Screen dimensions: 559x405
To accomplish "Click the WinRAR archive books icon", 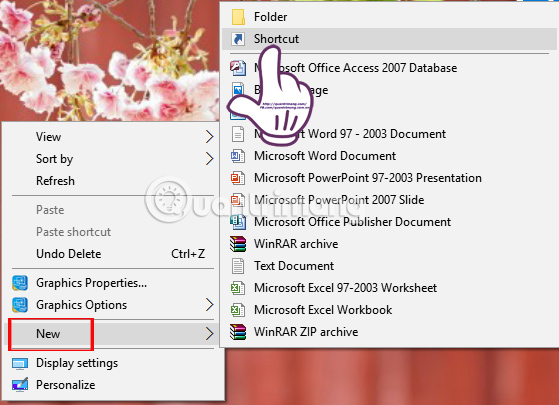I will (x=238, y=244).
